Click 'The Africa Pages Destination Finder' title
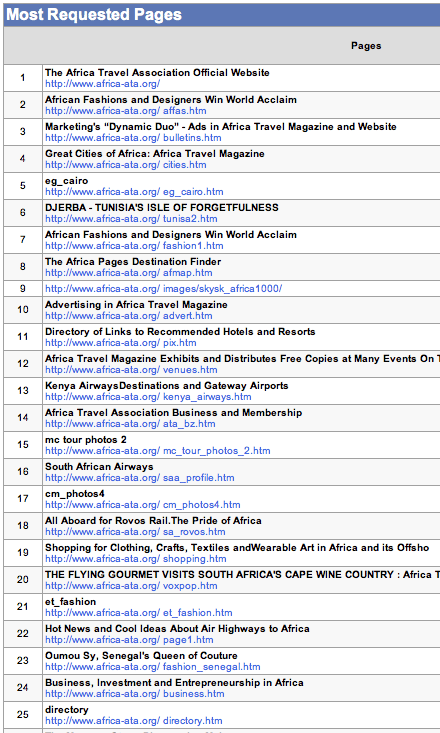The height and width of the screenshot is (733, 440). click(x=133, y=262)
